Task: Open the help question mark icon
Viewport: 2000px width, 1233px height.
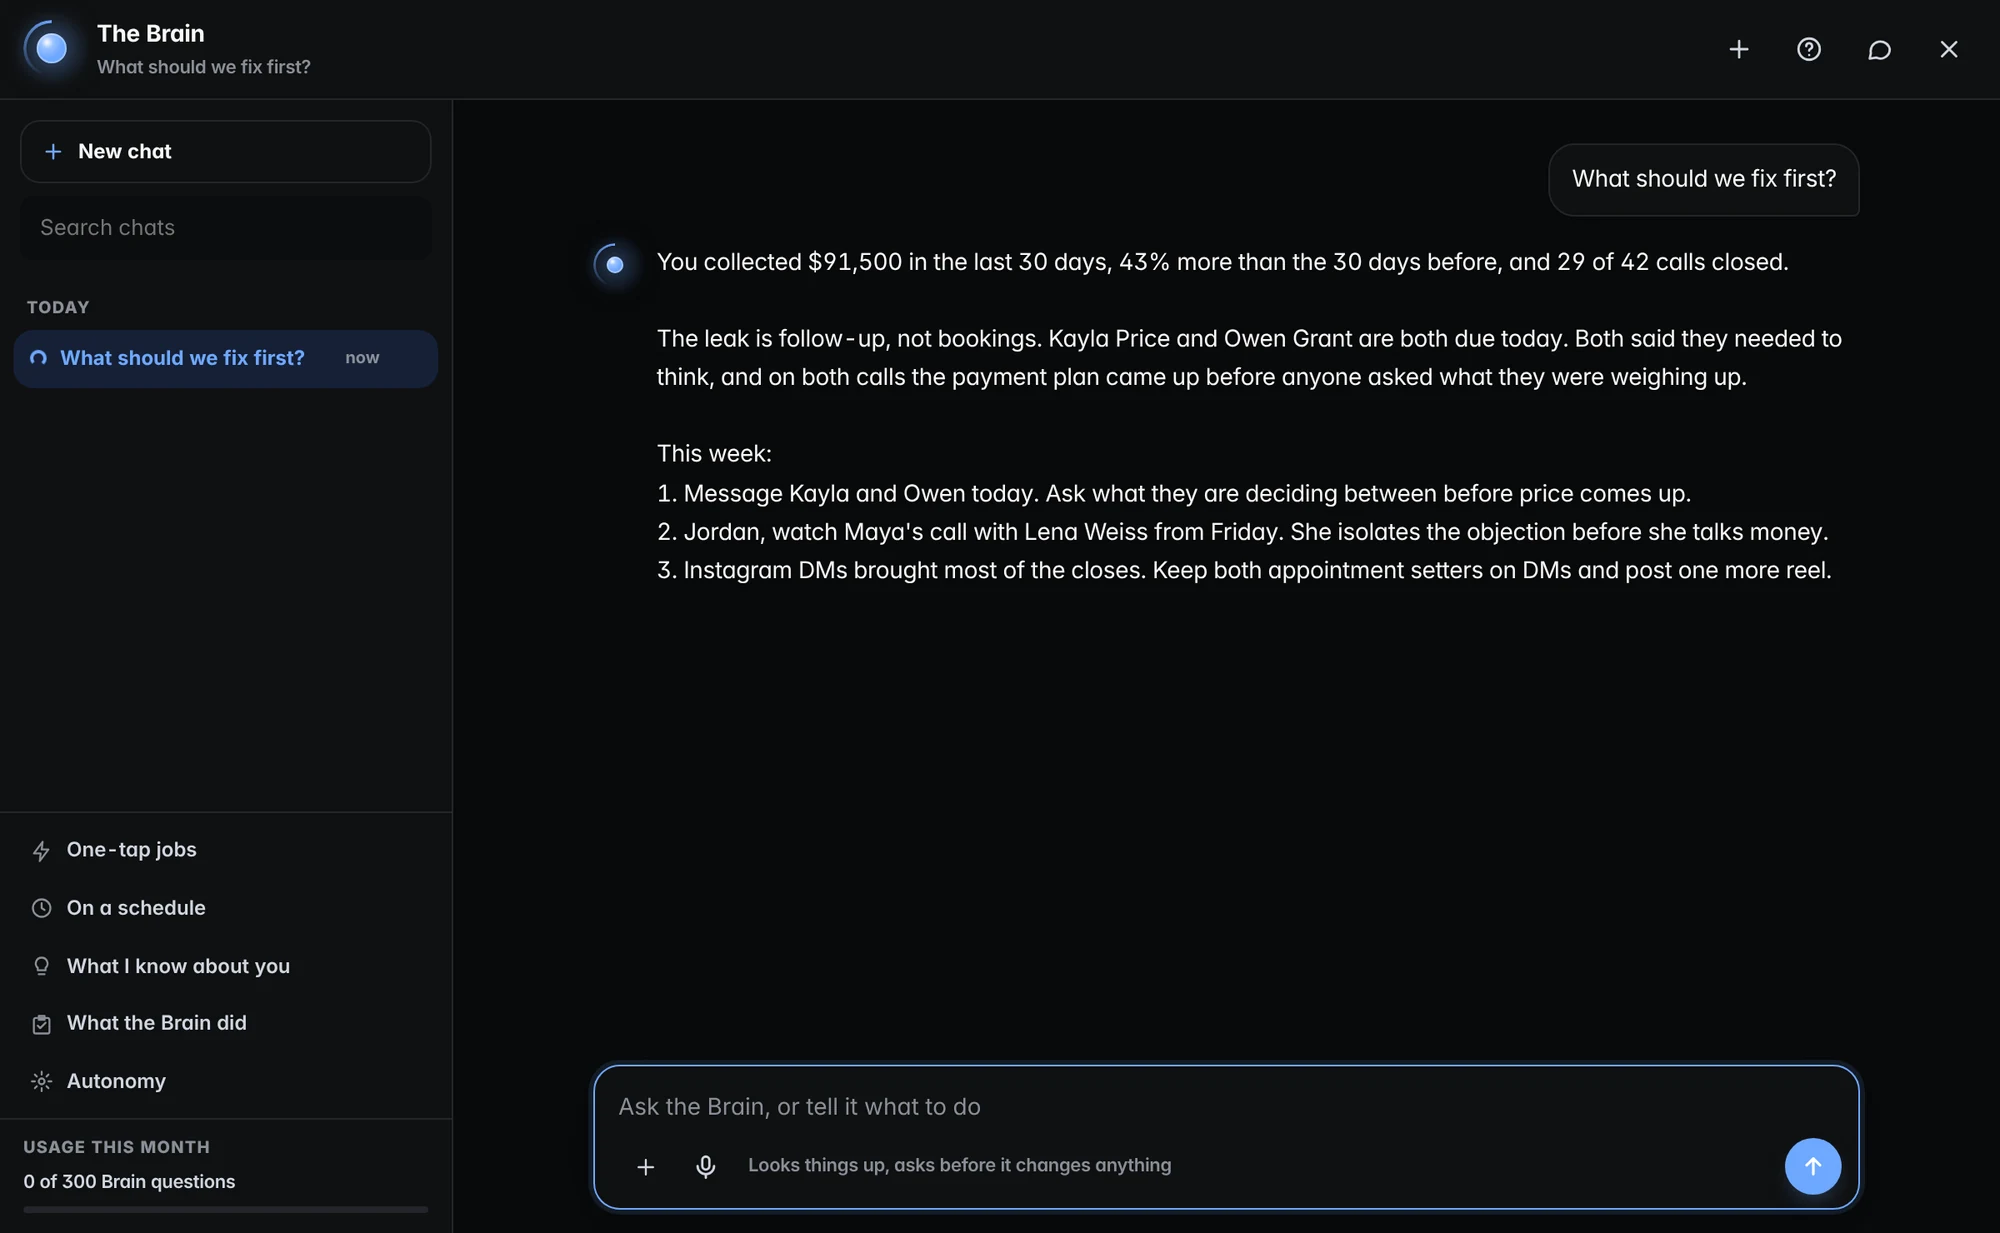Action: [x=1809, y=49]
